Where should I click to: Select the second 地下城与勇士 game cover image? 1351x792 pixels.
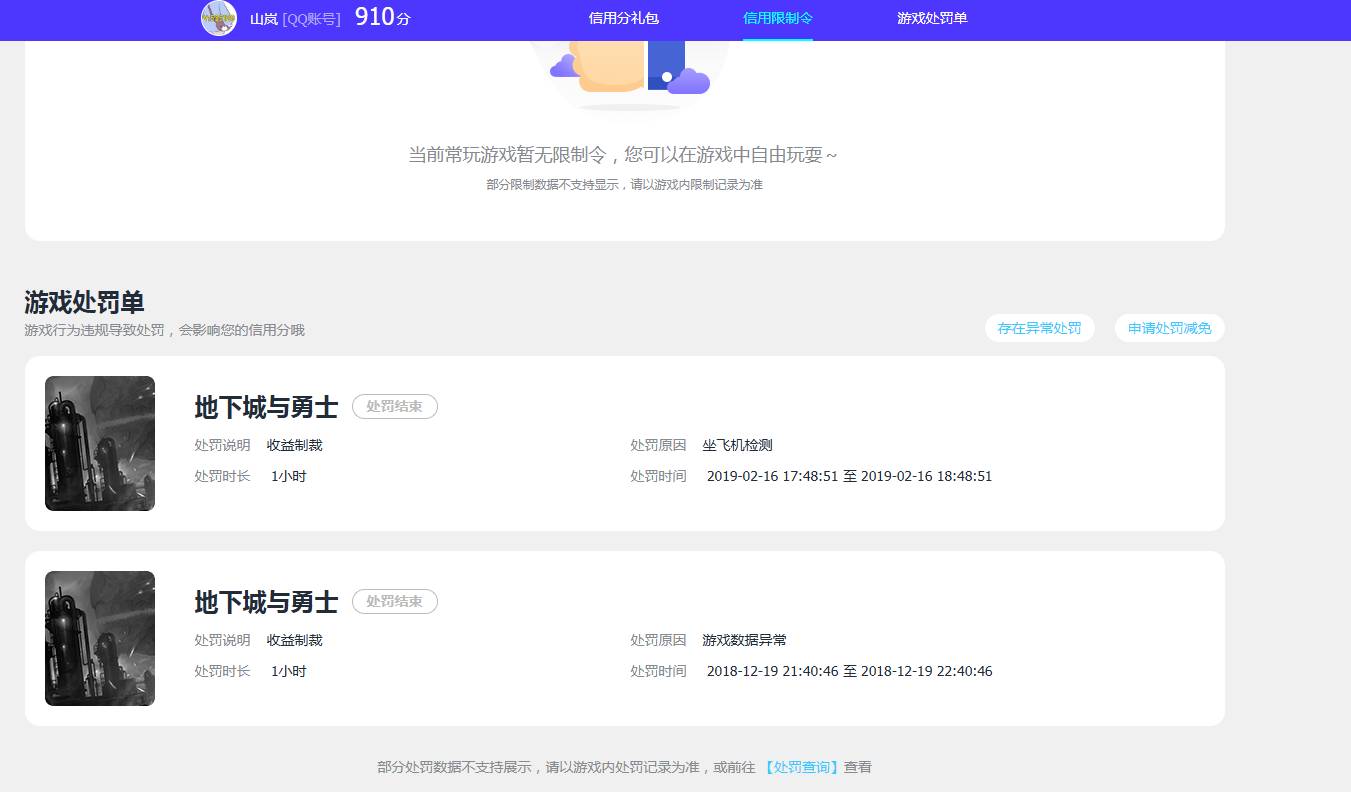pos(99,638)
